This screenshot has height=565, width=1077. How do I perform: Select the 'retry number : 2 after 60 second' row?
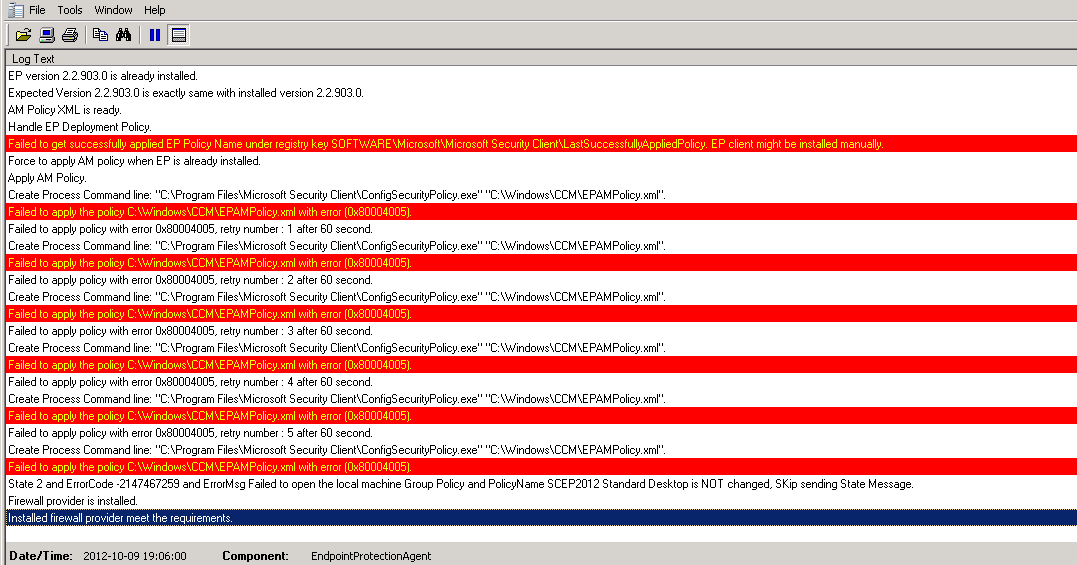point(541,279)
